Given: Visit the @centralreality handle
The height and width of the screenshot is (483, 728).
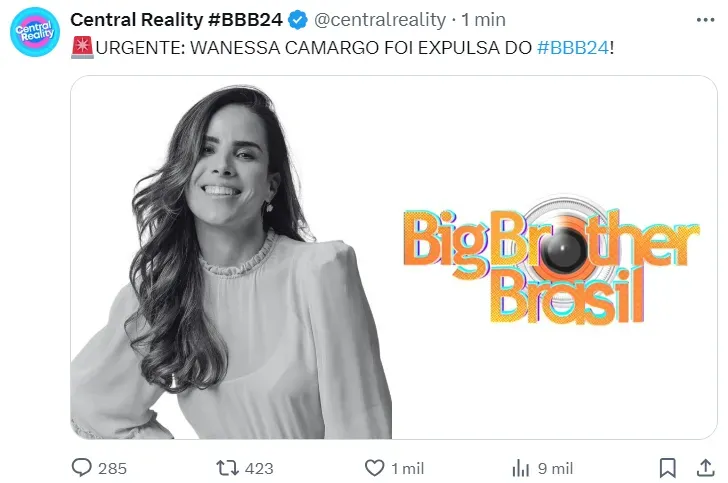Looking at the screenshot, I should [x=380, y=20].
